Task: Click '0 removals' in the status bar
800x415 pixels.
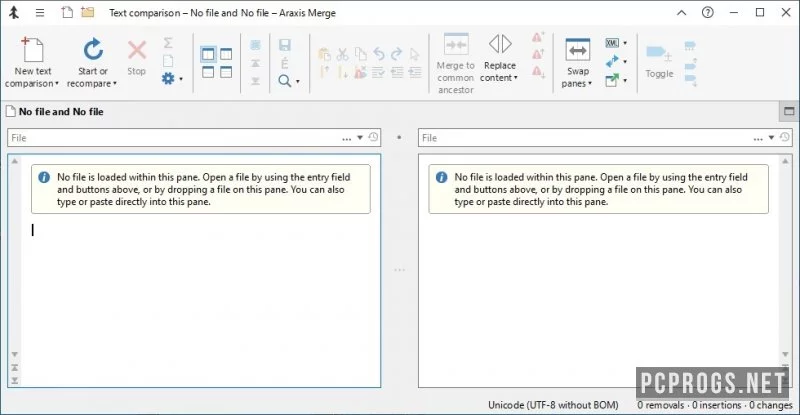Action: [660, 405]
